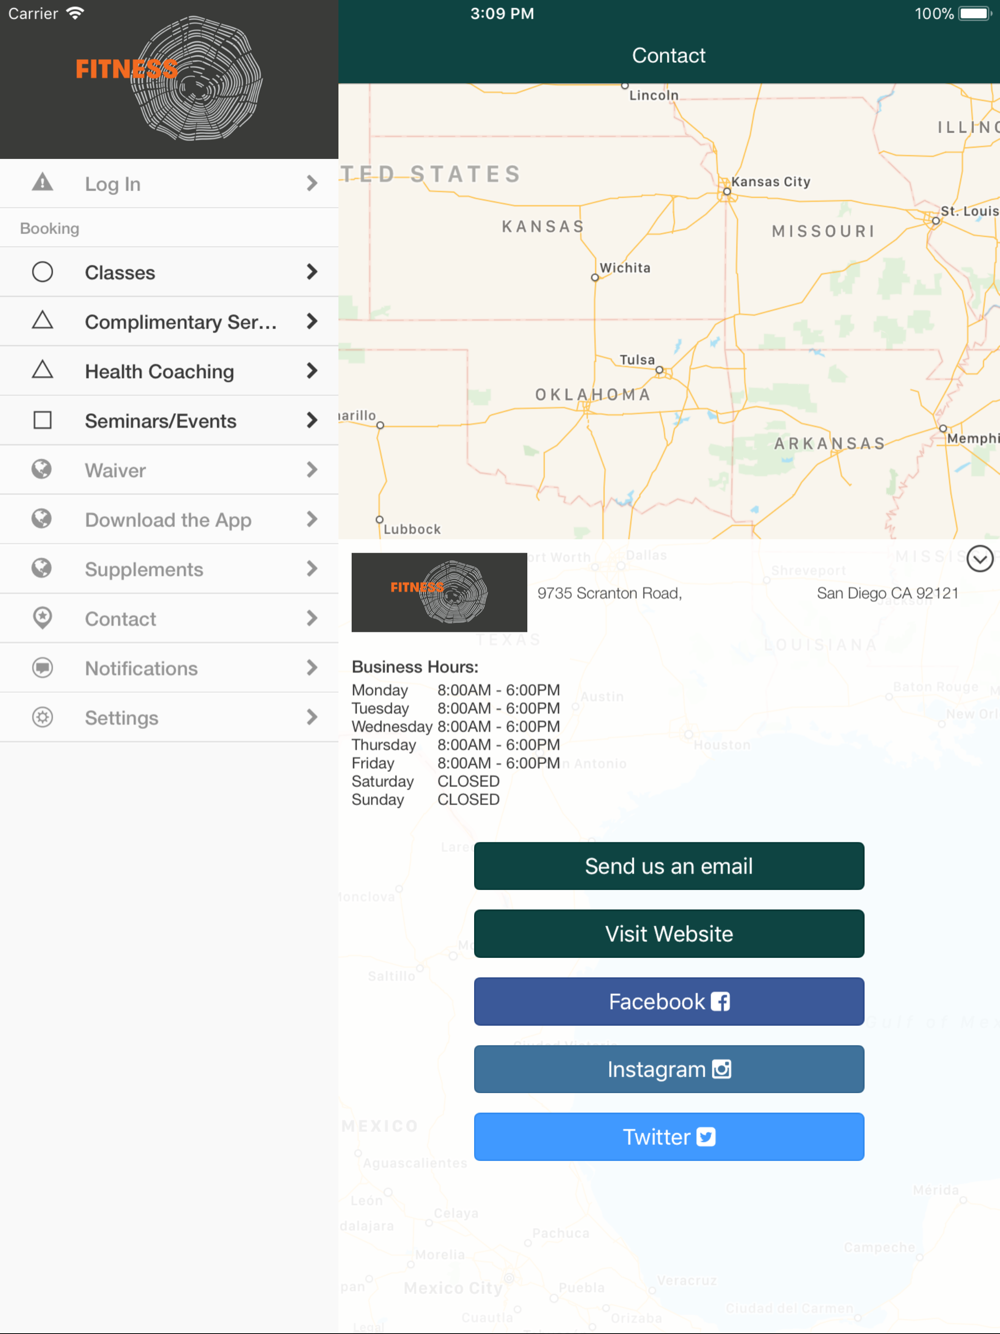Viewport: 1000px width, 1334px height.
Task: Tap the Sunday CLOSED hours row
Action: point(426,800)
